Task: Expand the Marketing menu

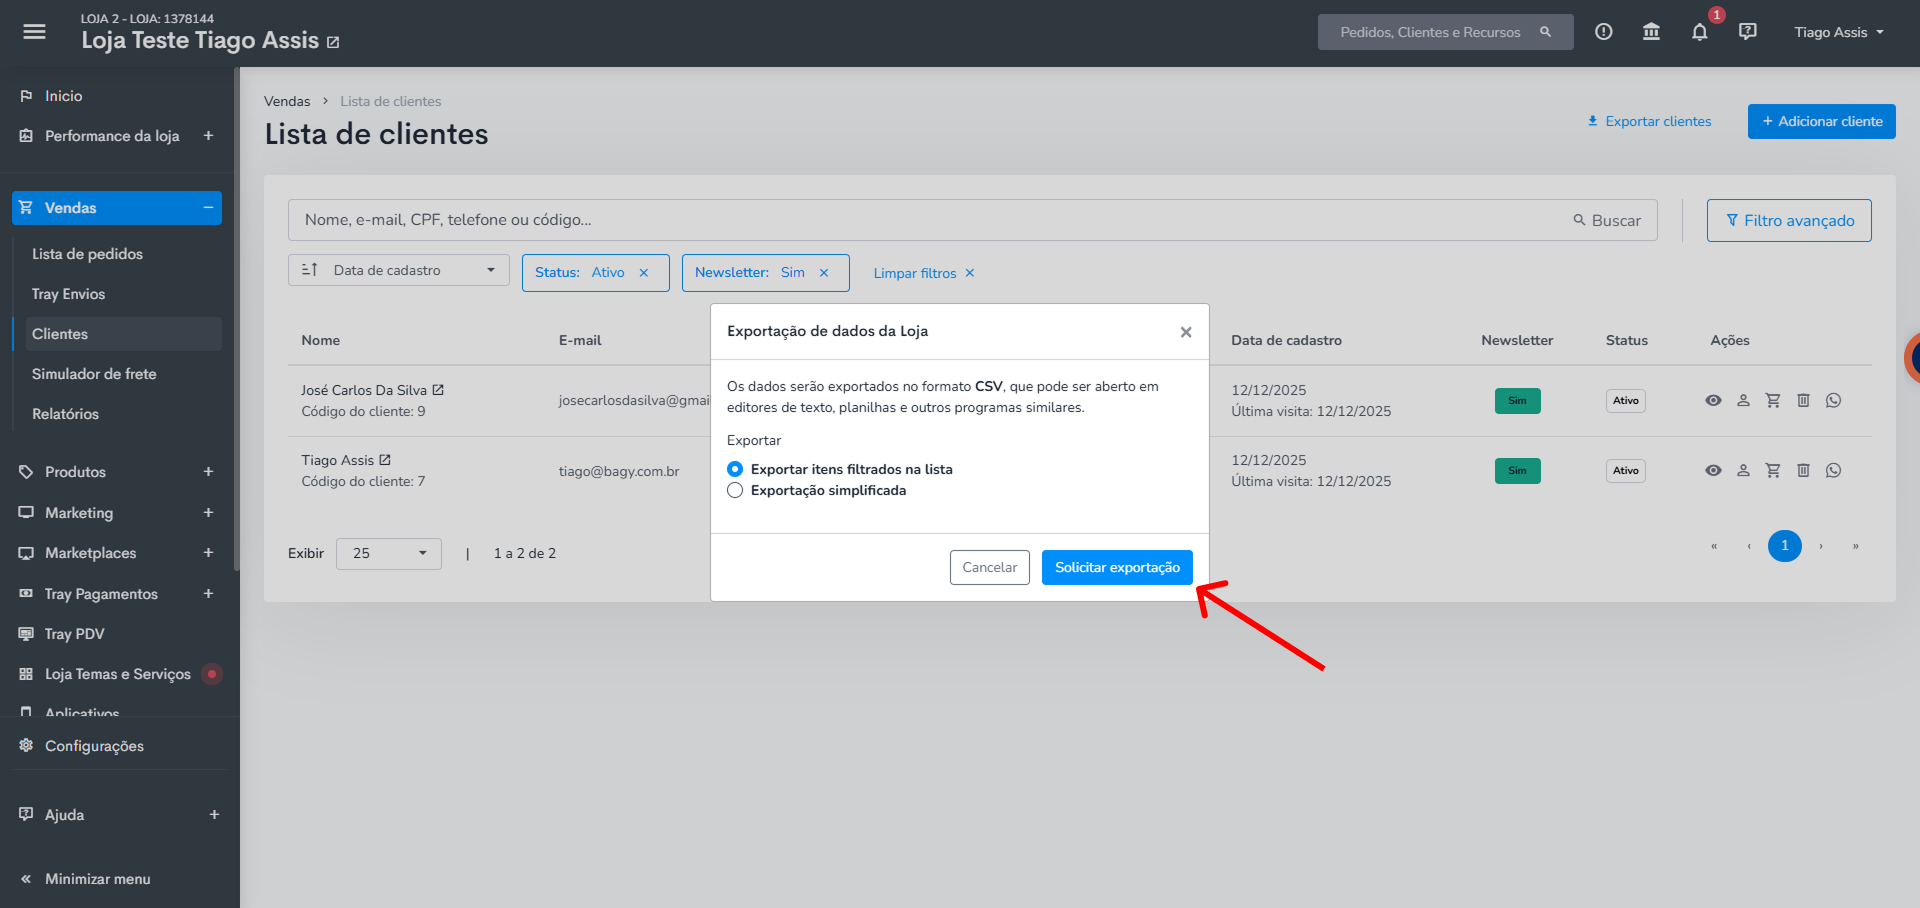Action: click(208, 513)
